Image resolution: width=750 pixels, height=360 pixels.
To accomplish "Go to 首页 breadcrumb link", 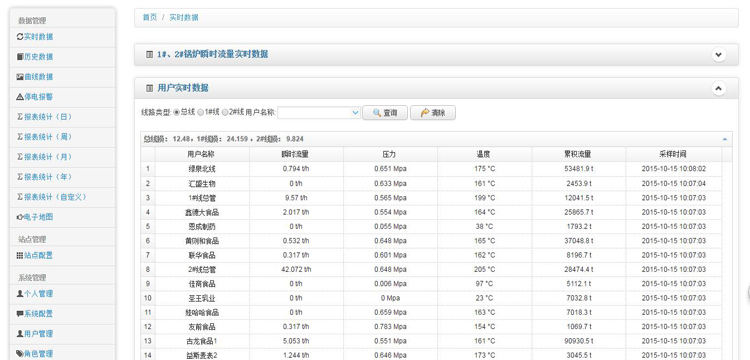I will 150,18.
